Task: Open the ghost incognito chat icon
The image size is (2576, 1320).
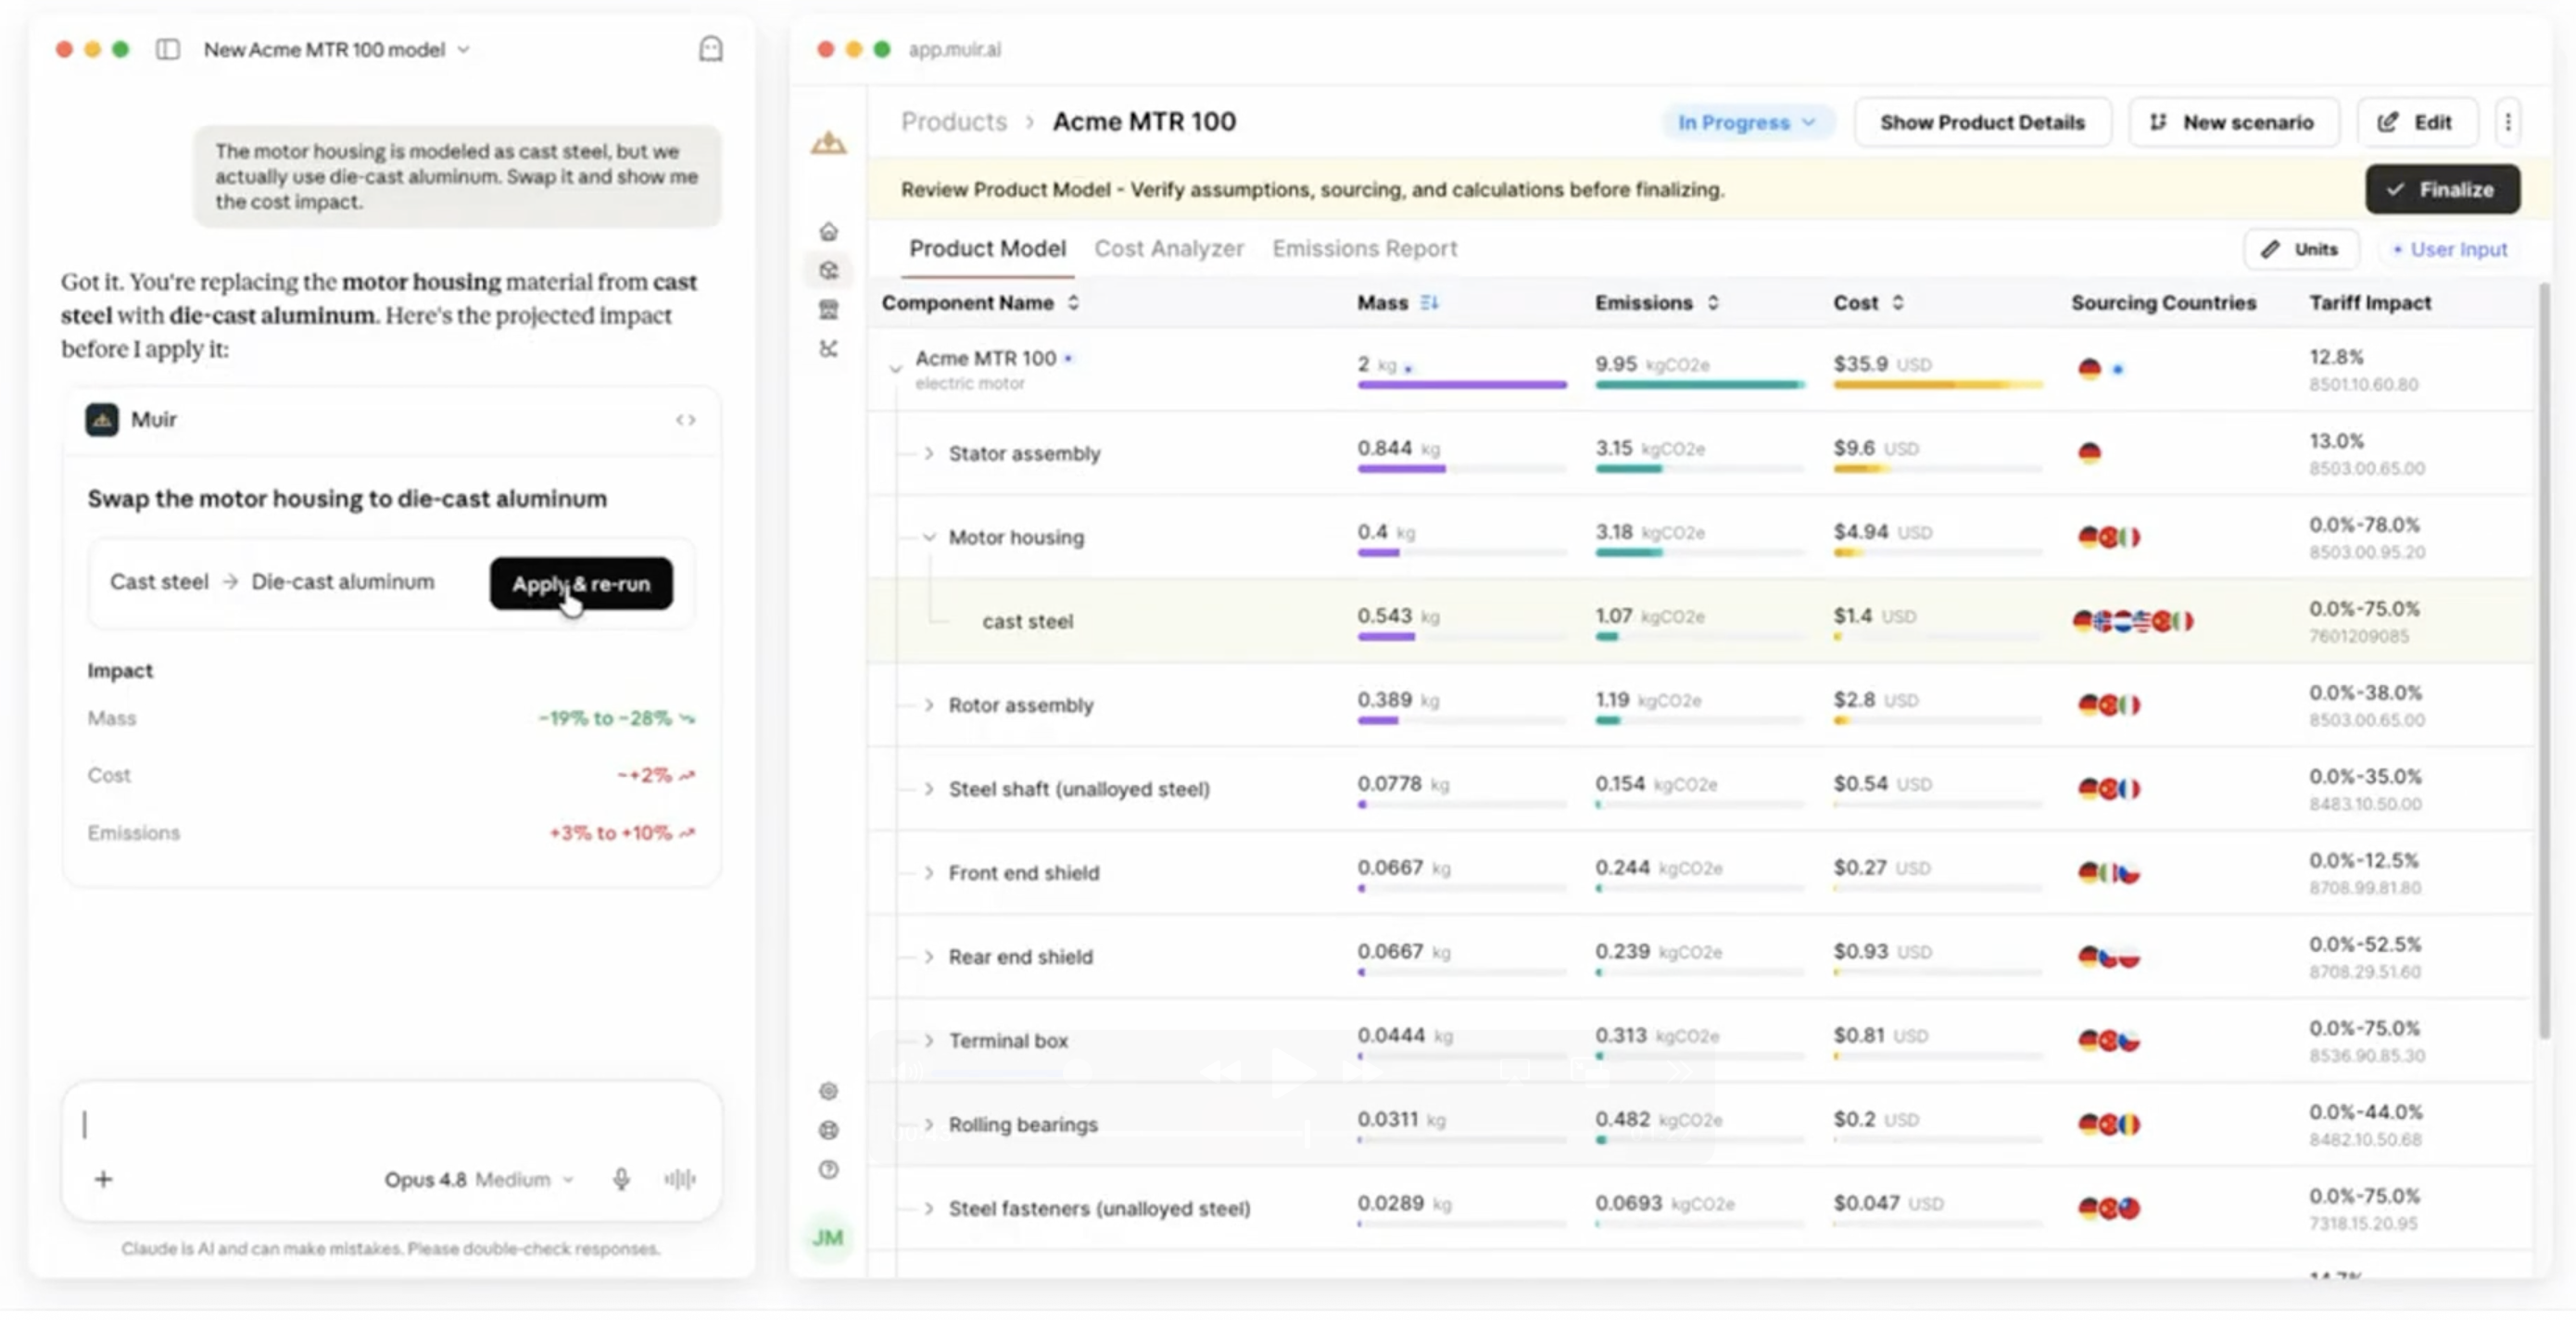Action: pos(710,49)
